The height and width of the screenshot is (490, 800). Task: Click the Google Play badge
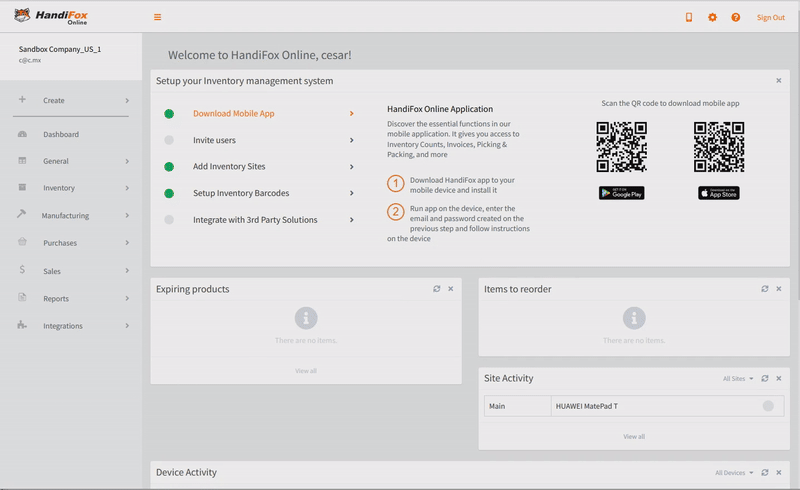coord(621,193)
